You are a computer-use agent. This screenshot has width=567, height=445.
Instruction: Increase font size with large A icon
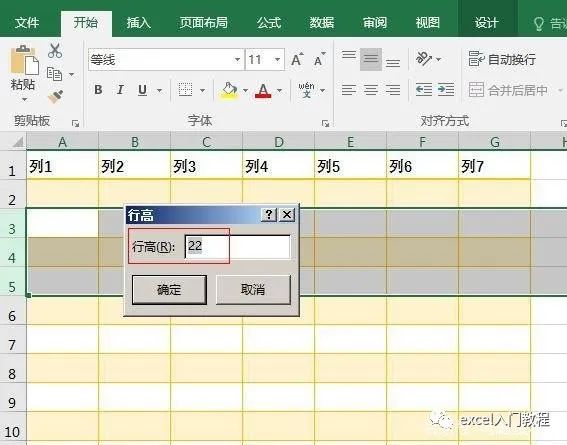(297, 60)
